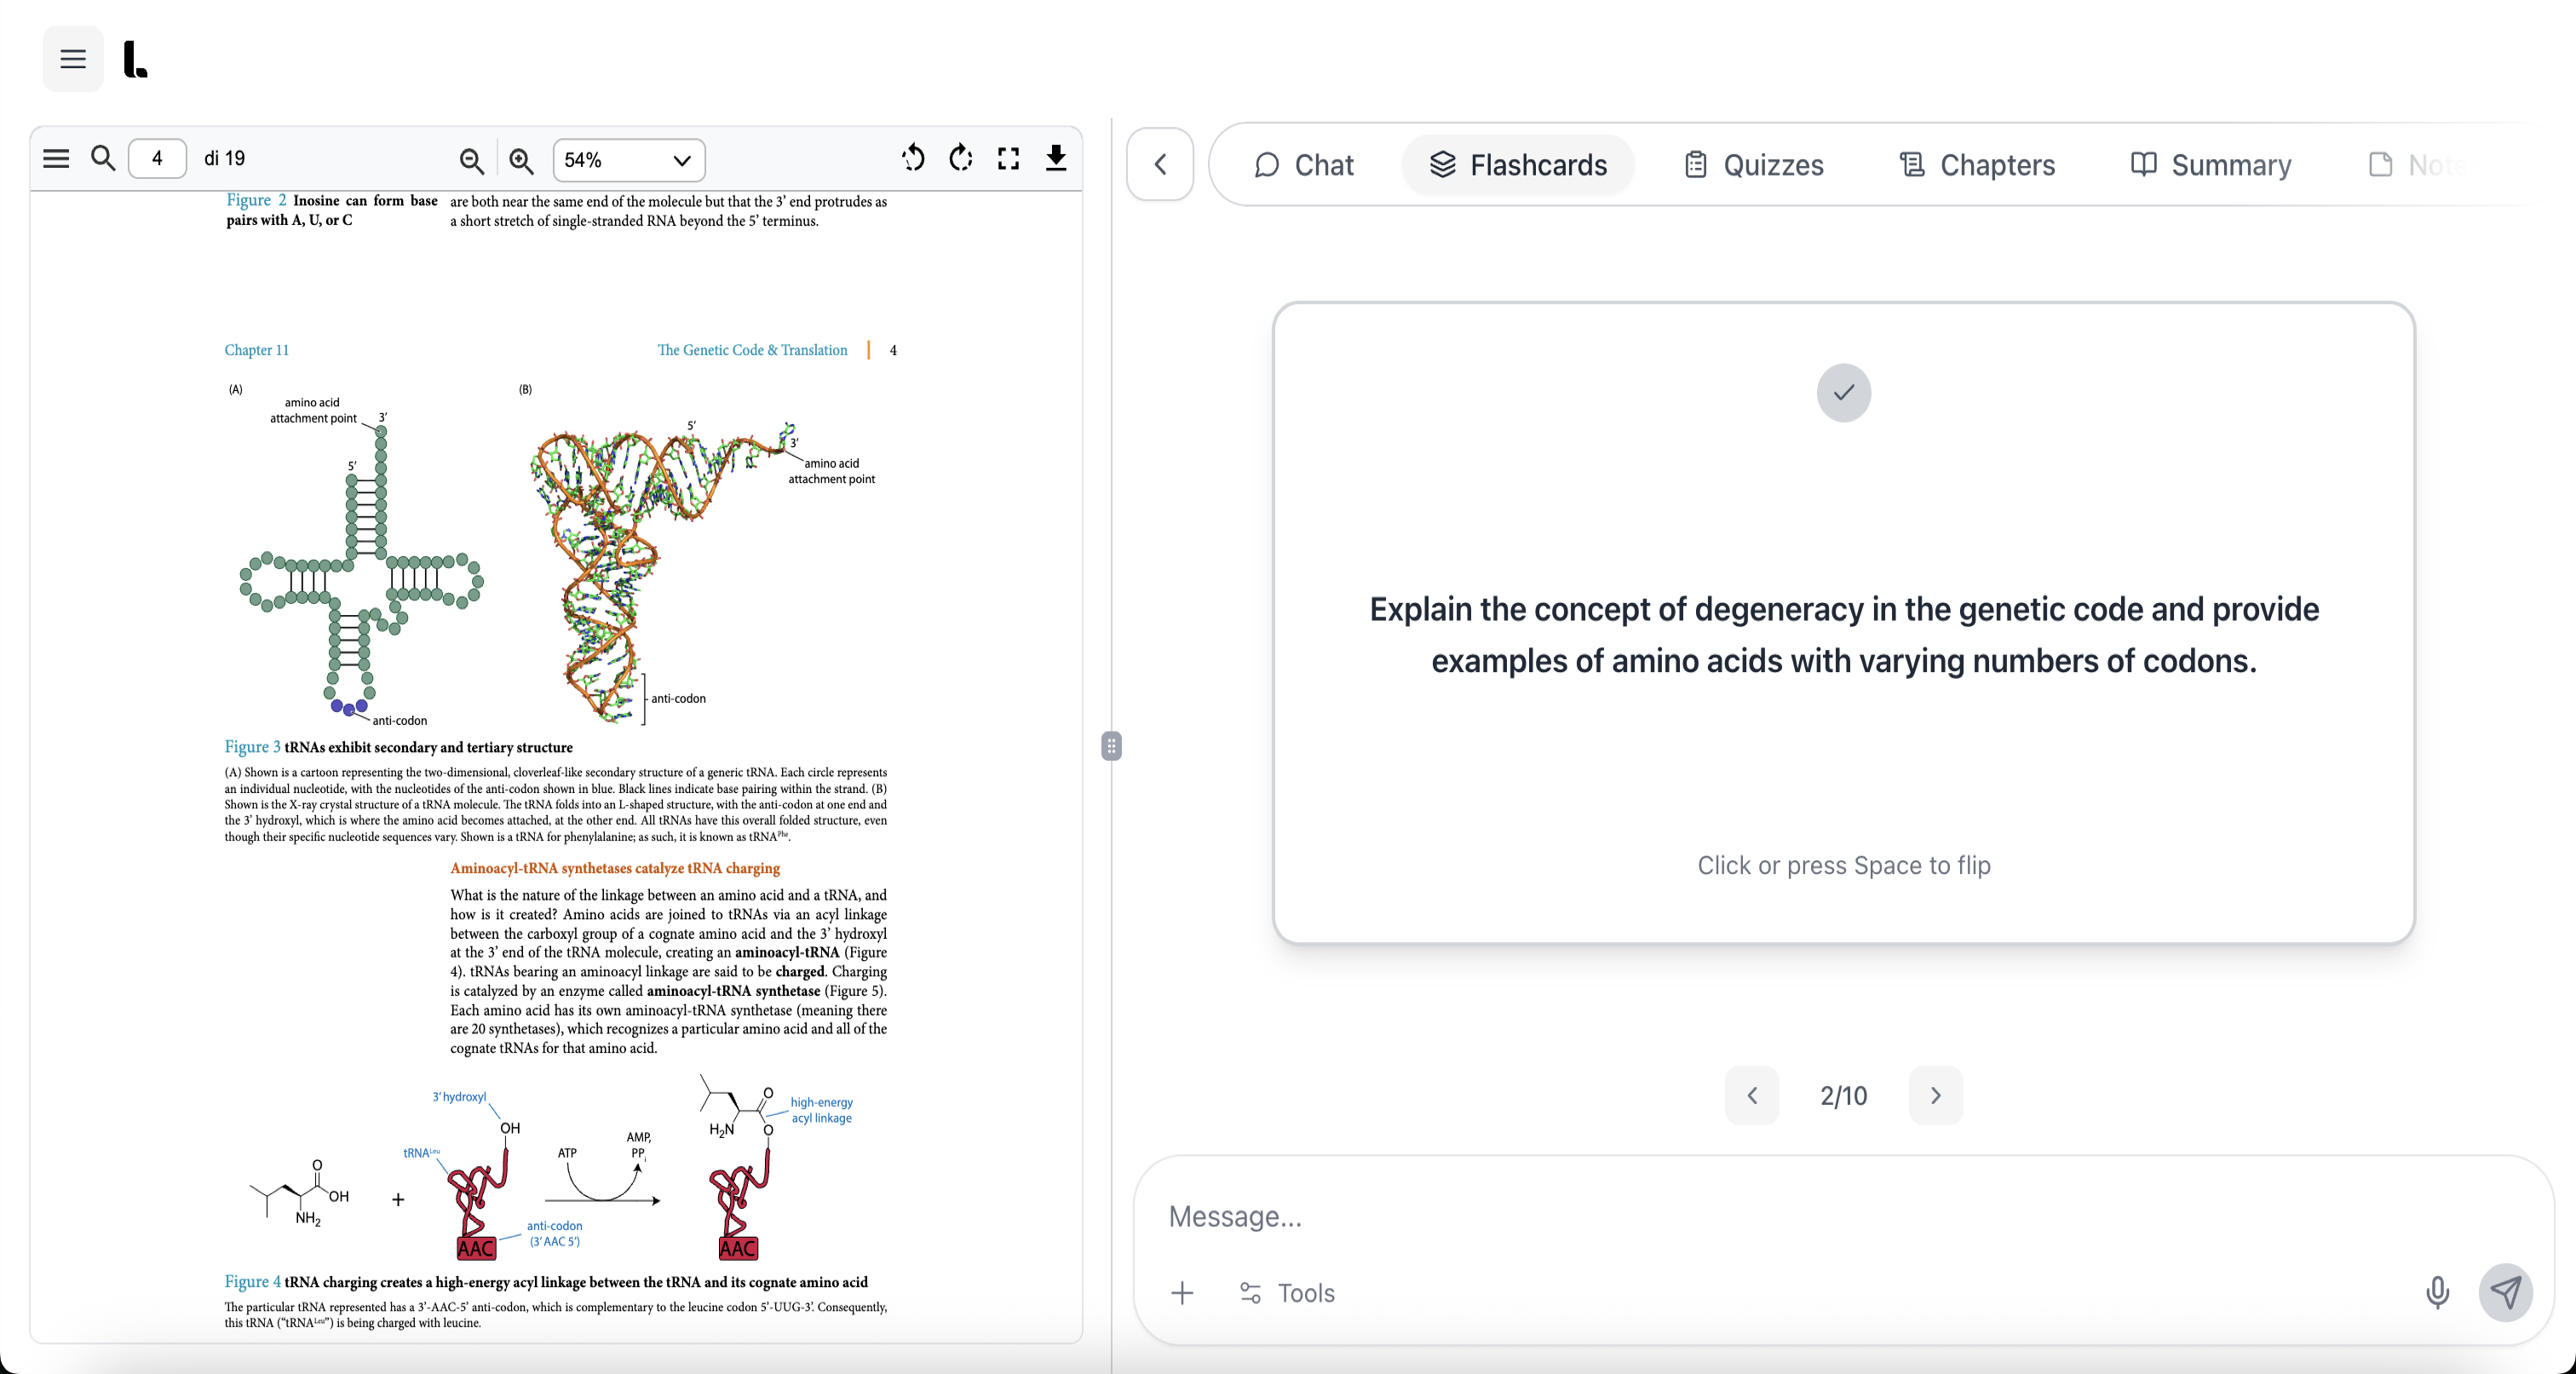Toggle the PDF sidebar icon
This screenshot has height=1374, width=2576.
coord(56,158)
